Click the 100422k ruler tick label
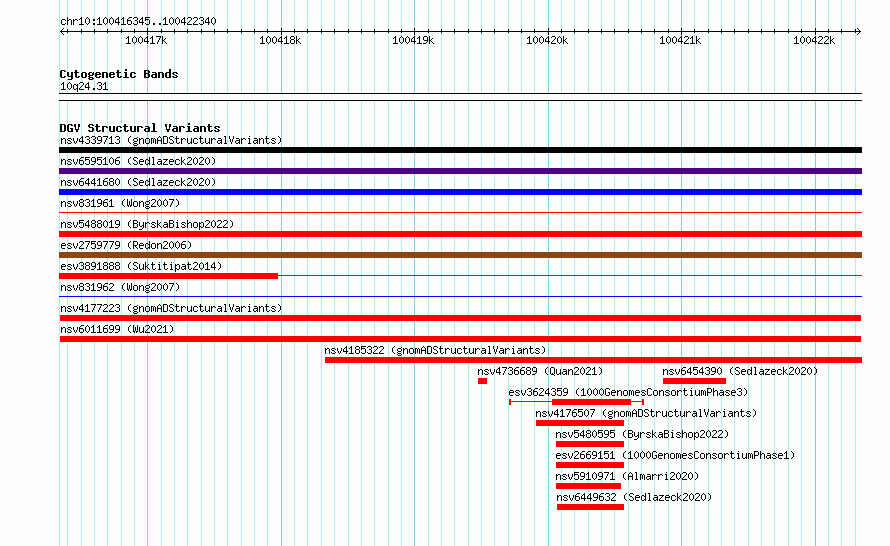 click(x=814, y=40)
